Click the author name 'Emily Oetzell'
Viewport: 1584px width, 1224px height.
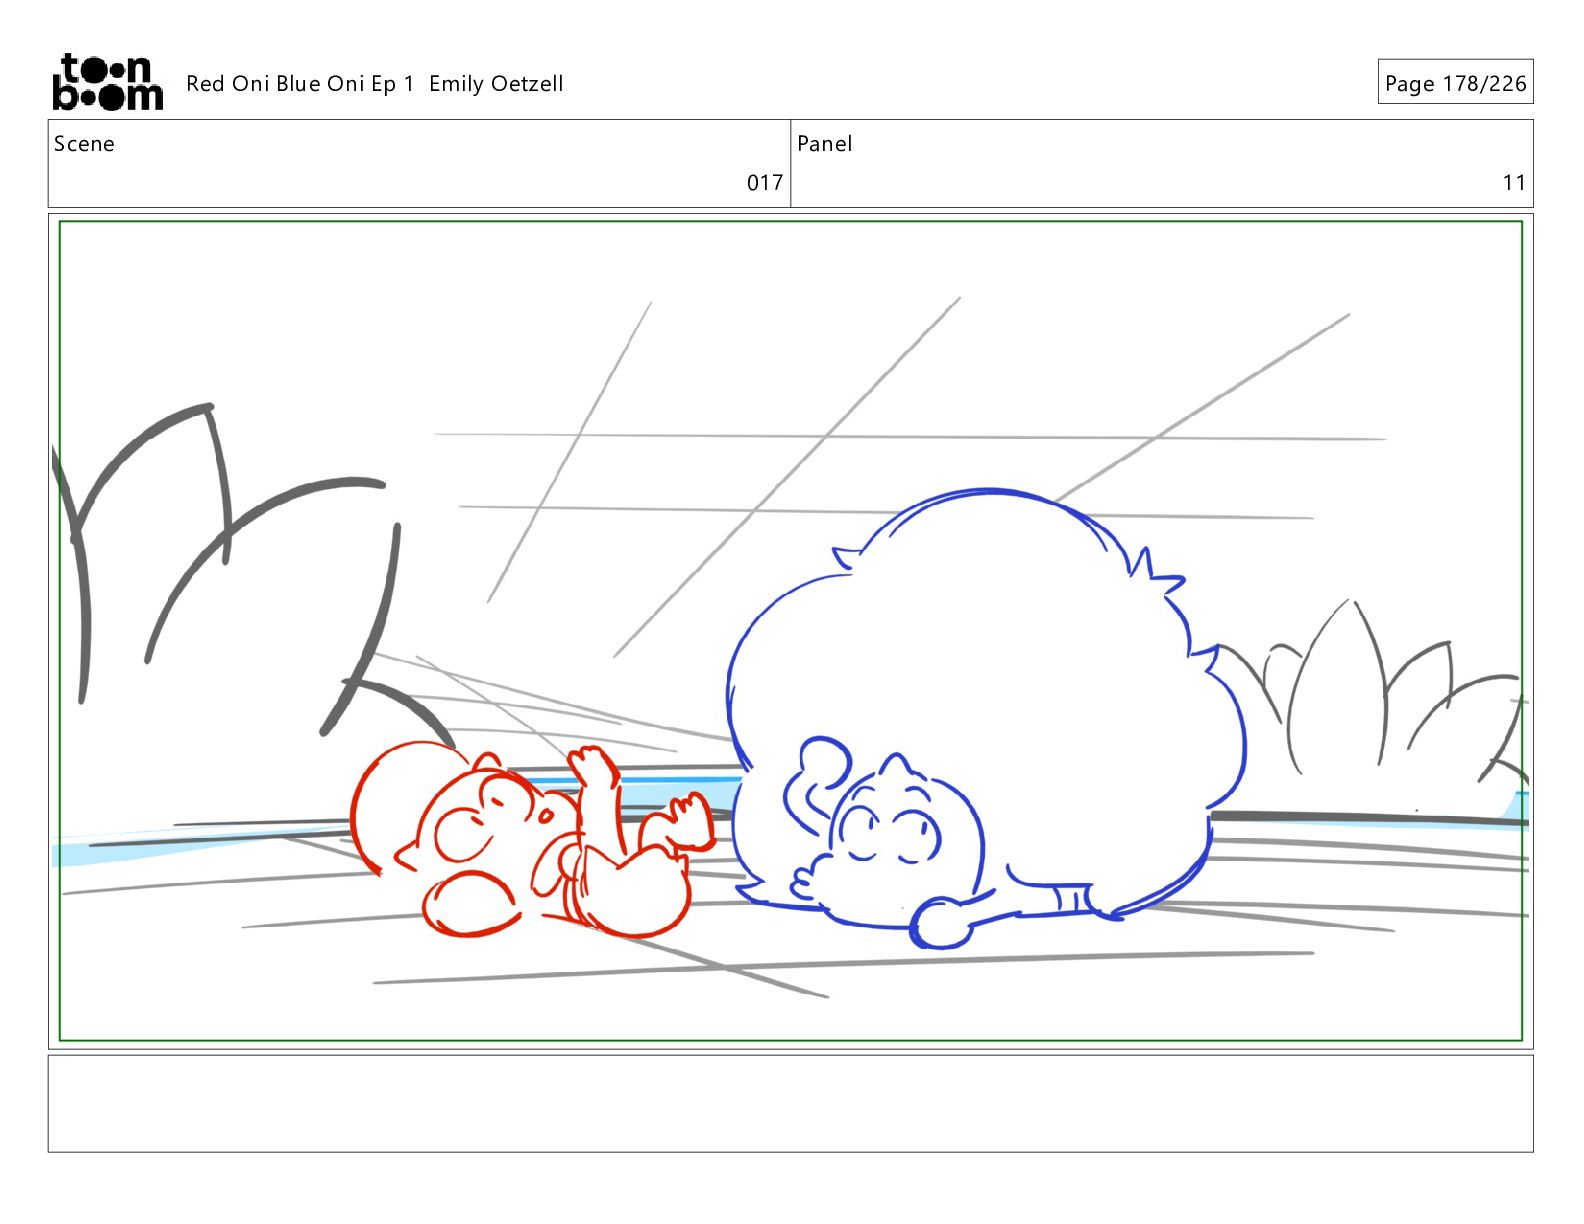pos(496,84)
